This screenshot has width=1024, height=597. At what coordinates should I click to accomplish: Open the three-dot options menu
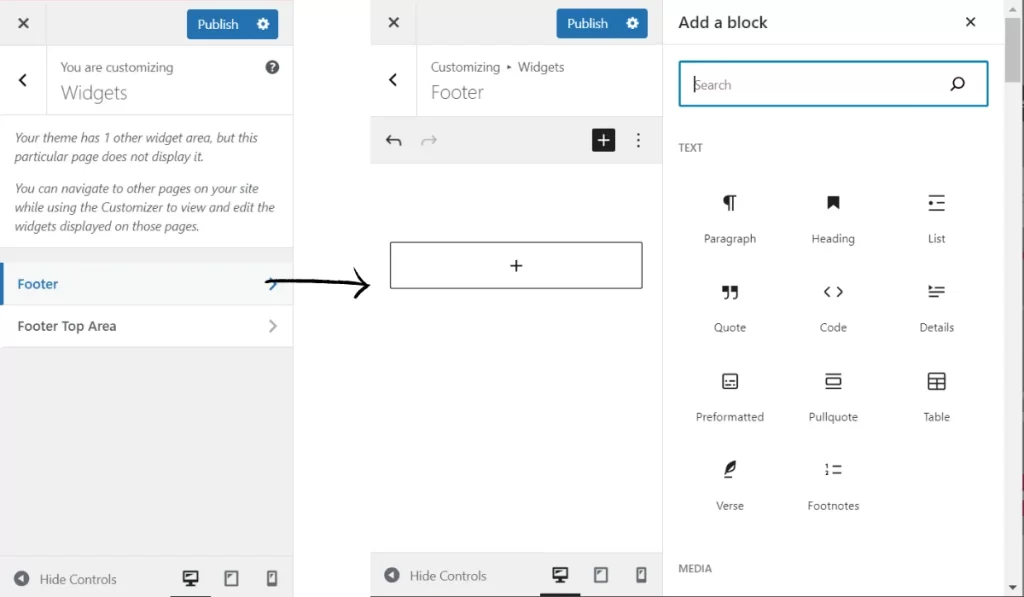point(639,141)
